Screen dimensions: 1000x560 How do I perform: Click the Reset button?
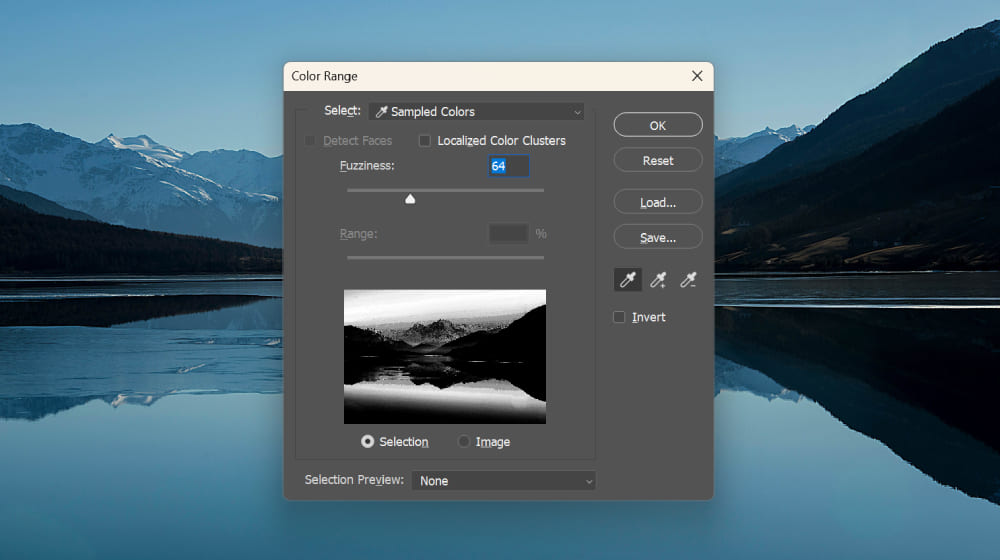657,160
